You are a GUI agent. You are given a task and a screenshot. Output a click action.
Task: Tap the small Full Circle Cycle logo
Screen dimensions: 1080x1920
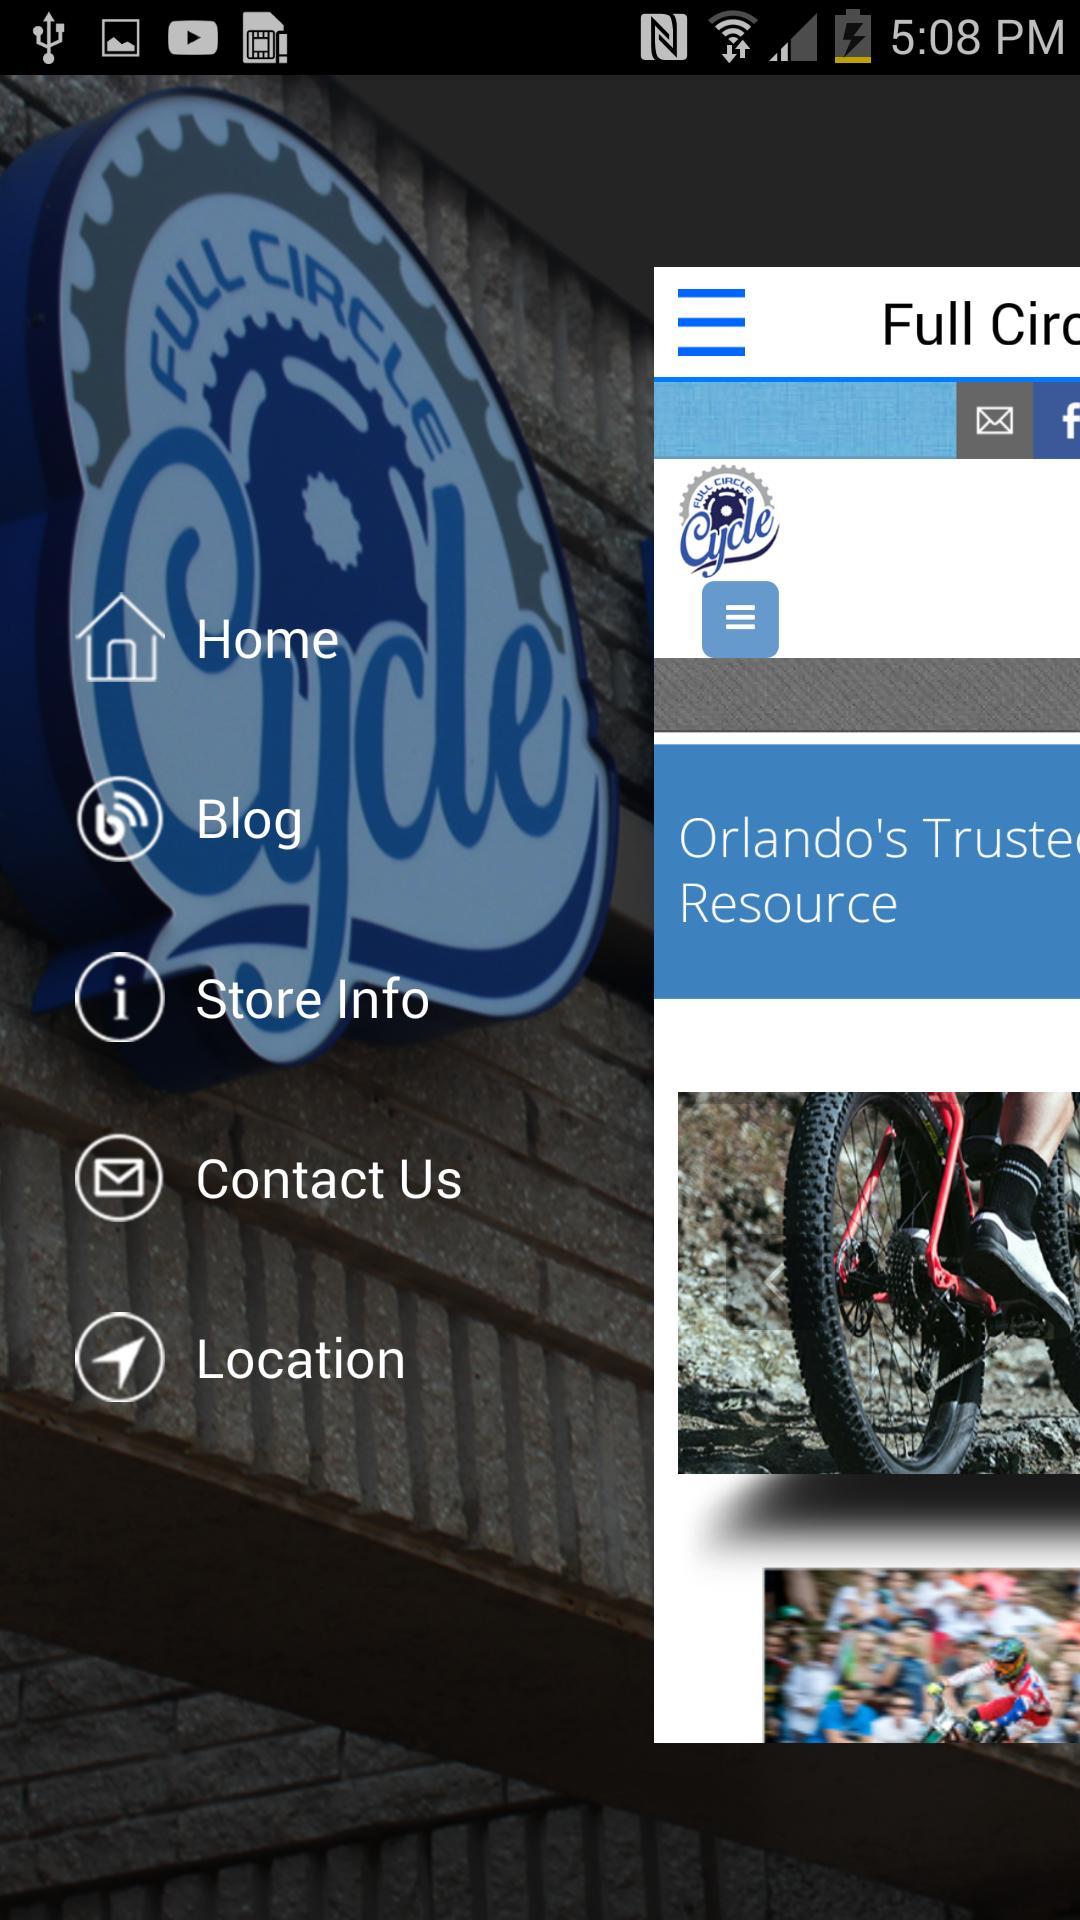[728, 520]
